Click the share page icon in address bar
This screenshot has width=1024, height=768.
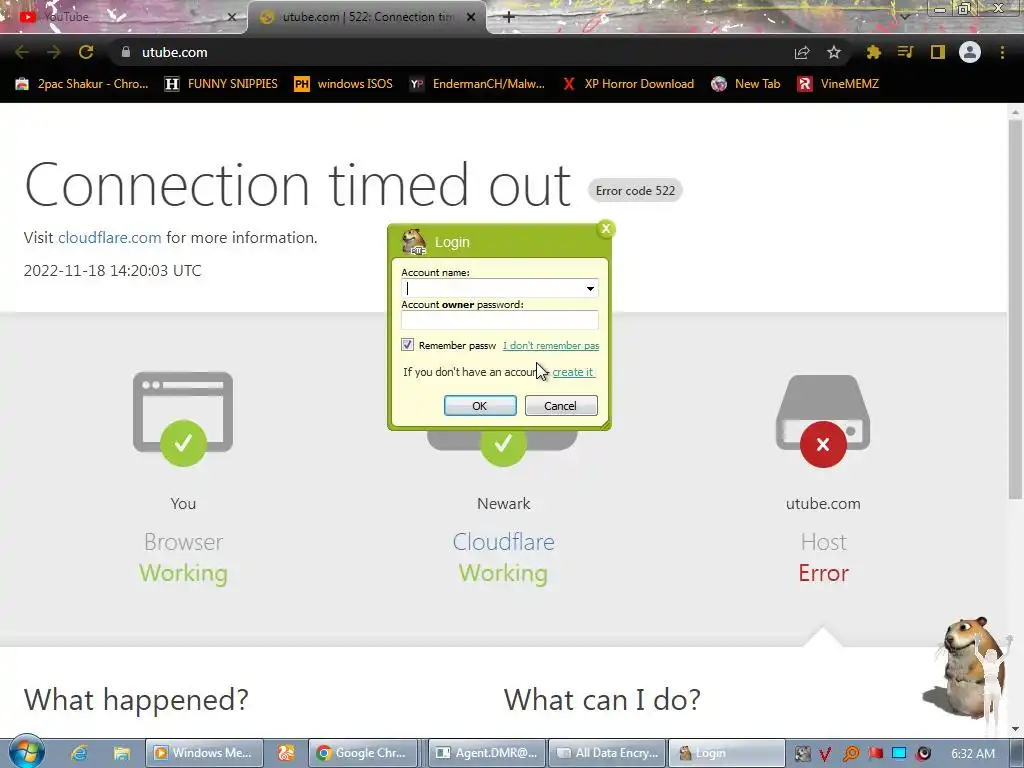click(x=802, y=53)
